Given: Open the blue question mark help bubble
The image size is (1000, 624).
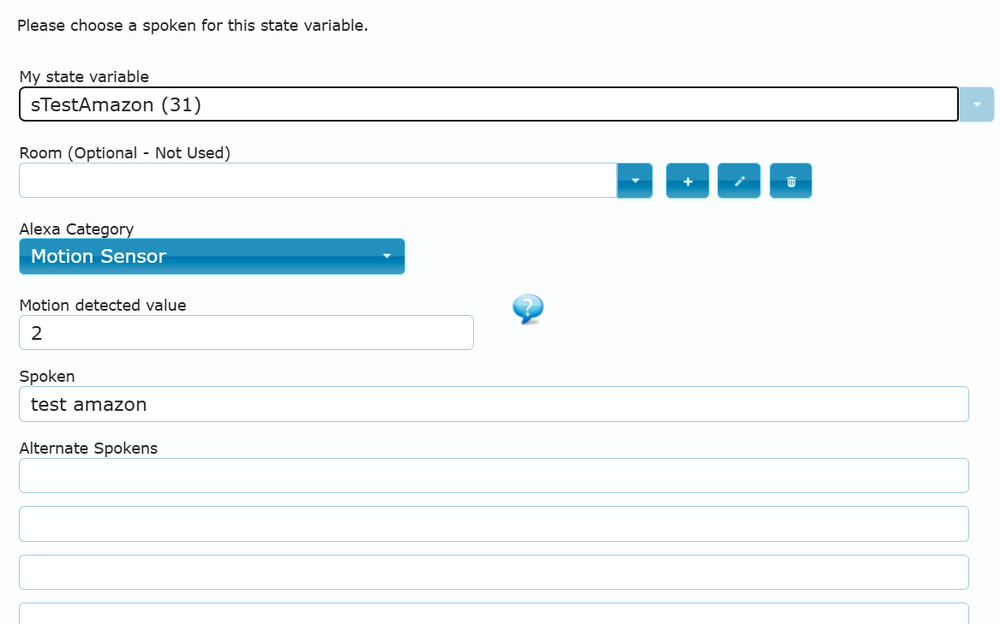Looking at the screenshot, I should (527, 309).
